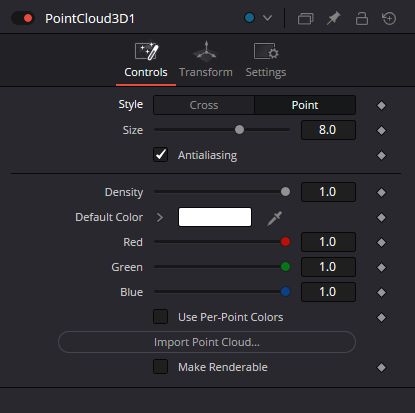Click the Red value field
The image size is (415, 413).
pos(328,242)
